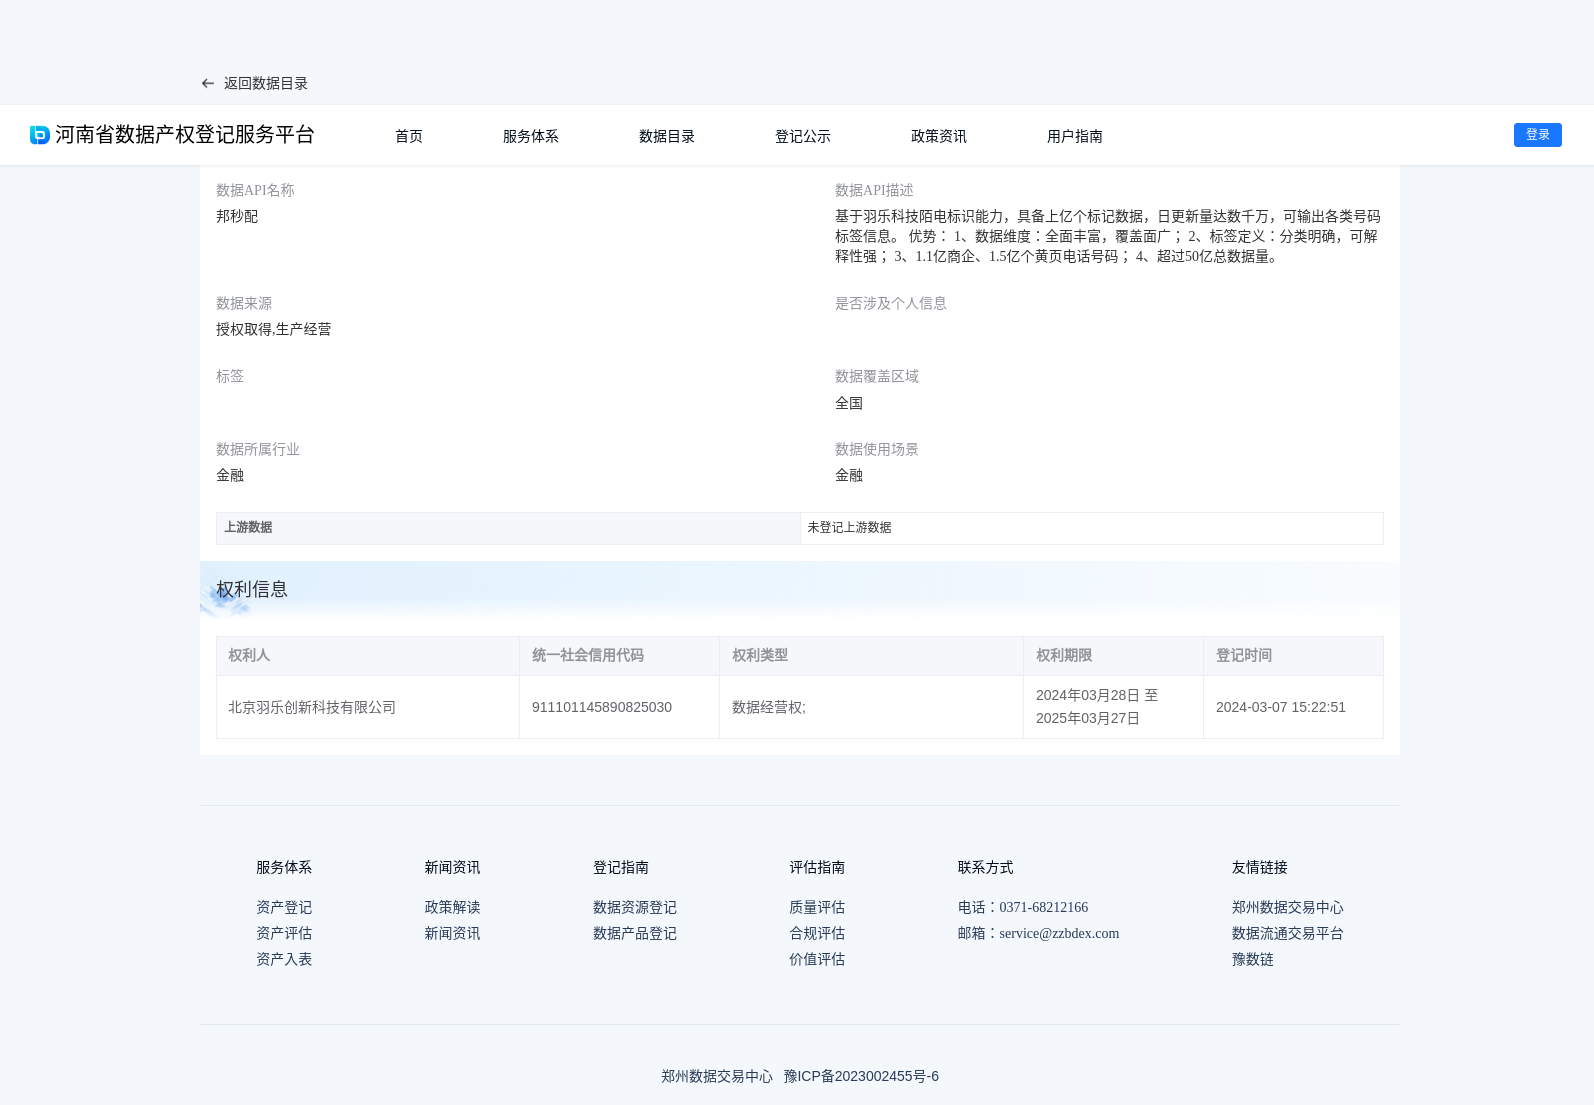The width and height of the screenshot is (1594, 1105).
Task: Click the 权利信息 section heading
Action: [x=252, y=589]
